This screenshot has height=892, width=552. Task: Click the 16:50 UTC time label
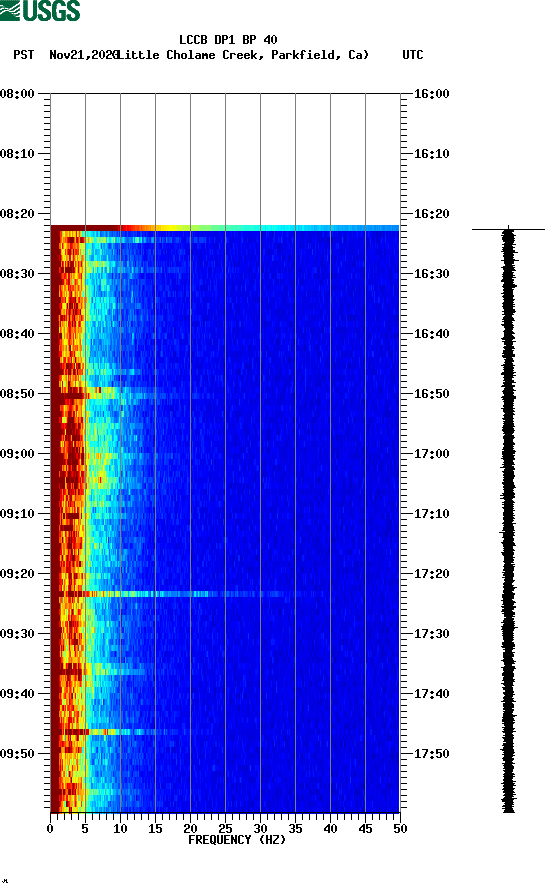pos(431,394)
